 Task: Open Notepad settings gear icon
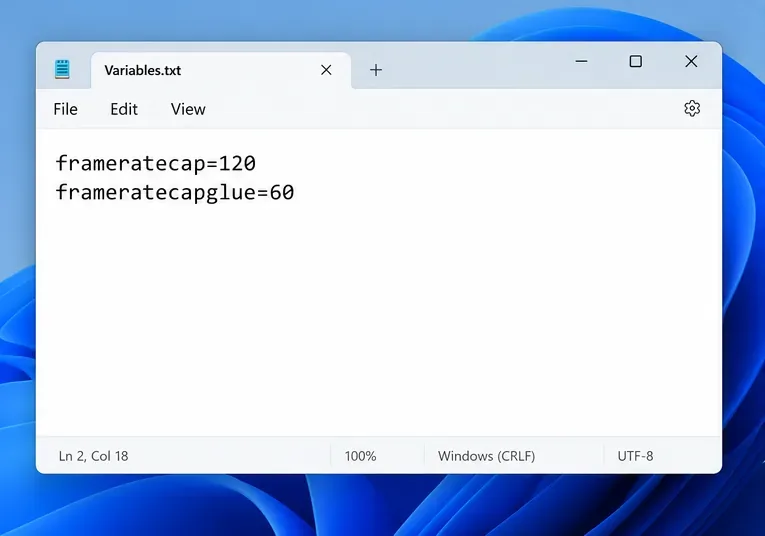(x=692, y=108)
